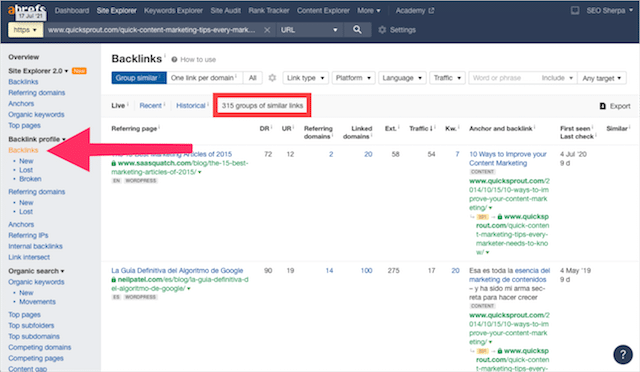Open Internal backlinks in sidebar
The image size is (640, 372).
tap(35, 246)
